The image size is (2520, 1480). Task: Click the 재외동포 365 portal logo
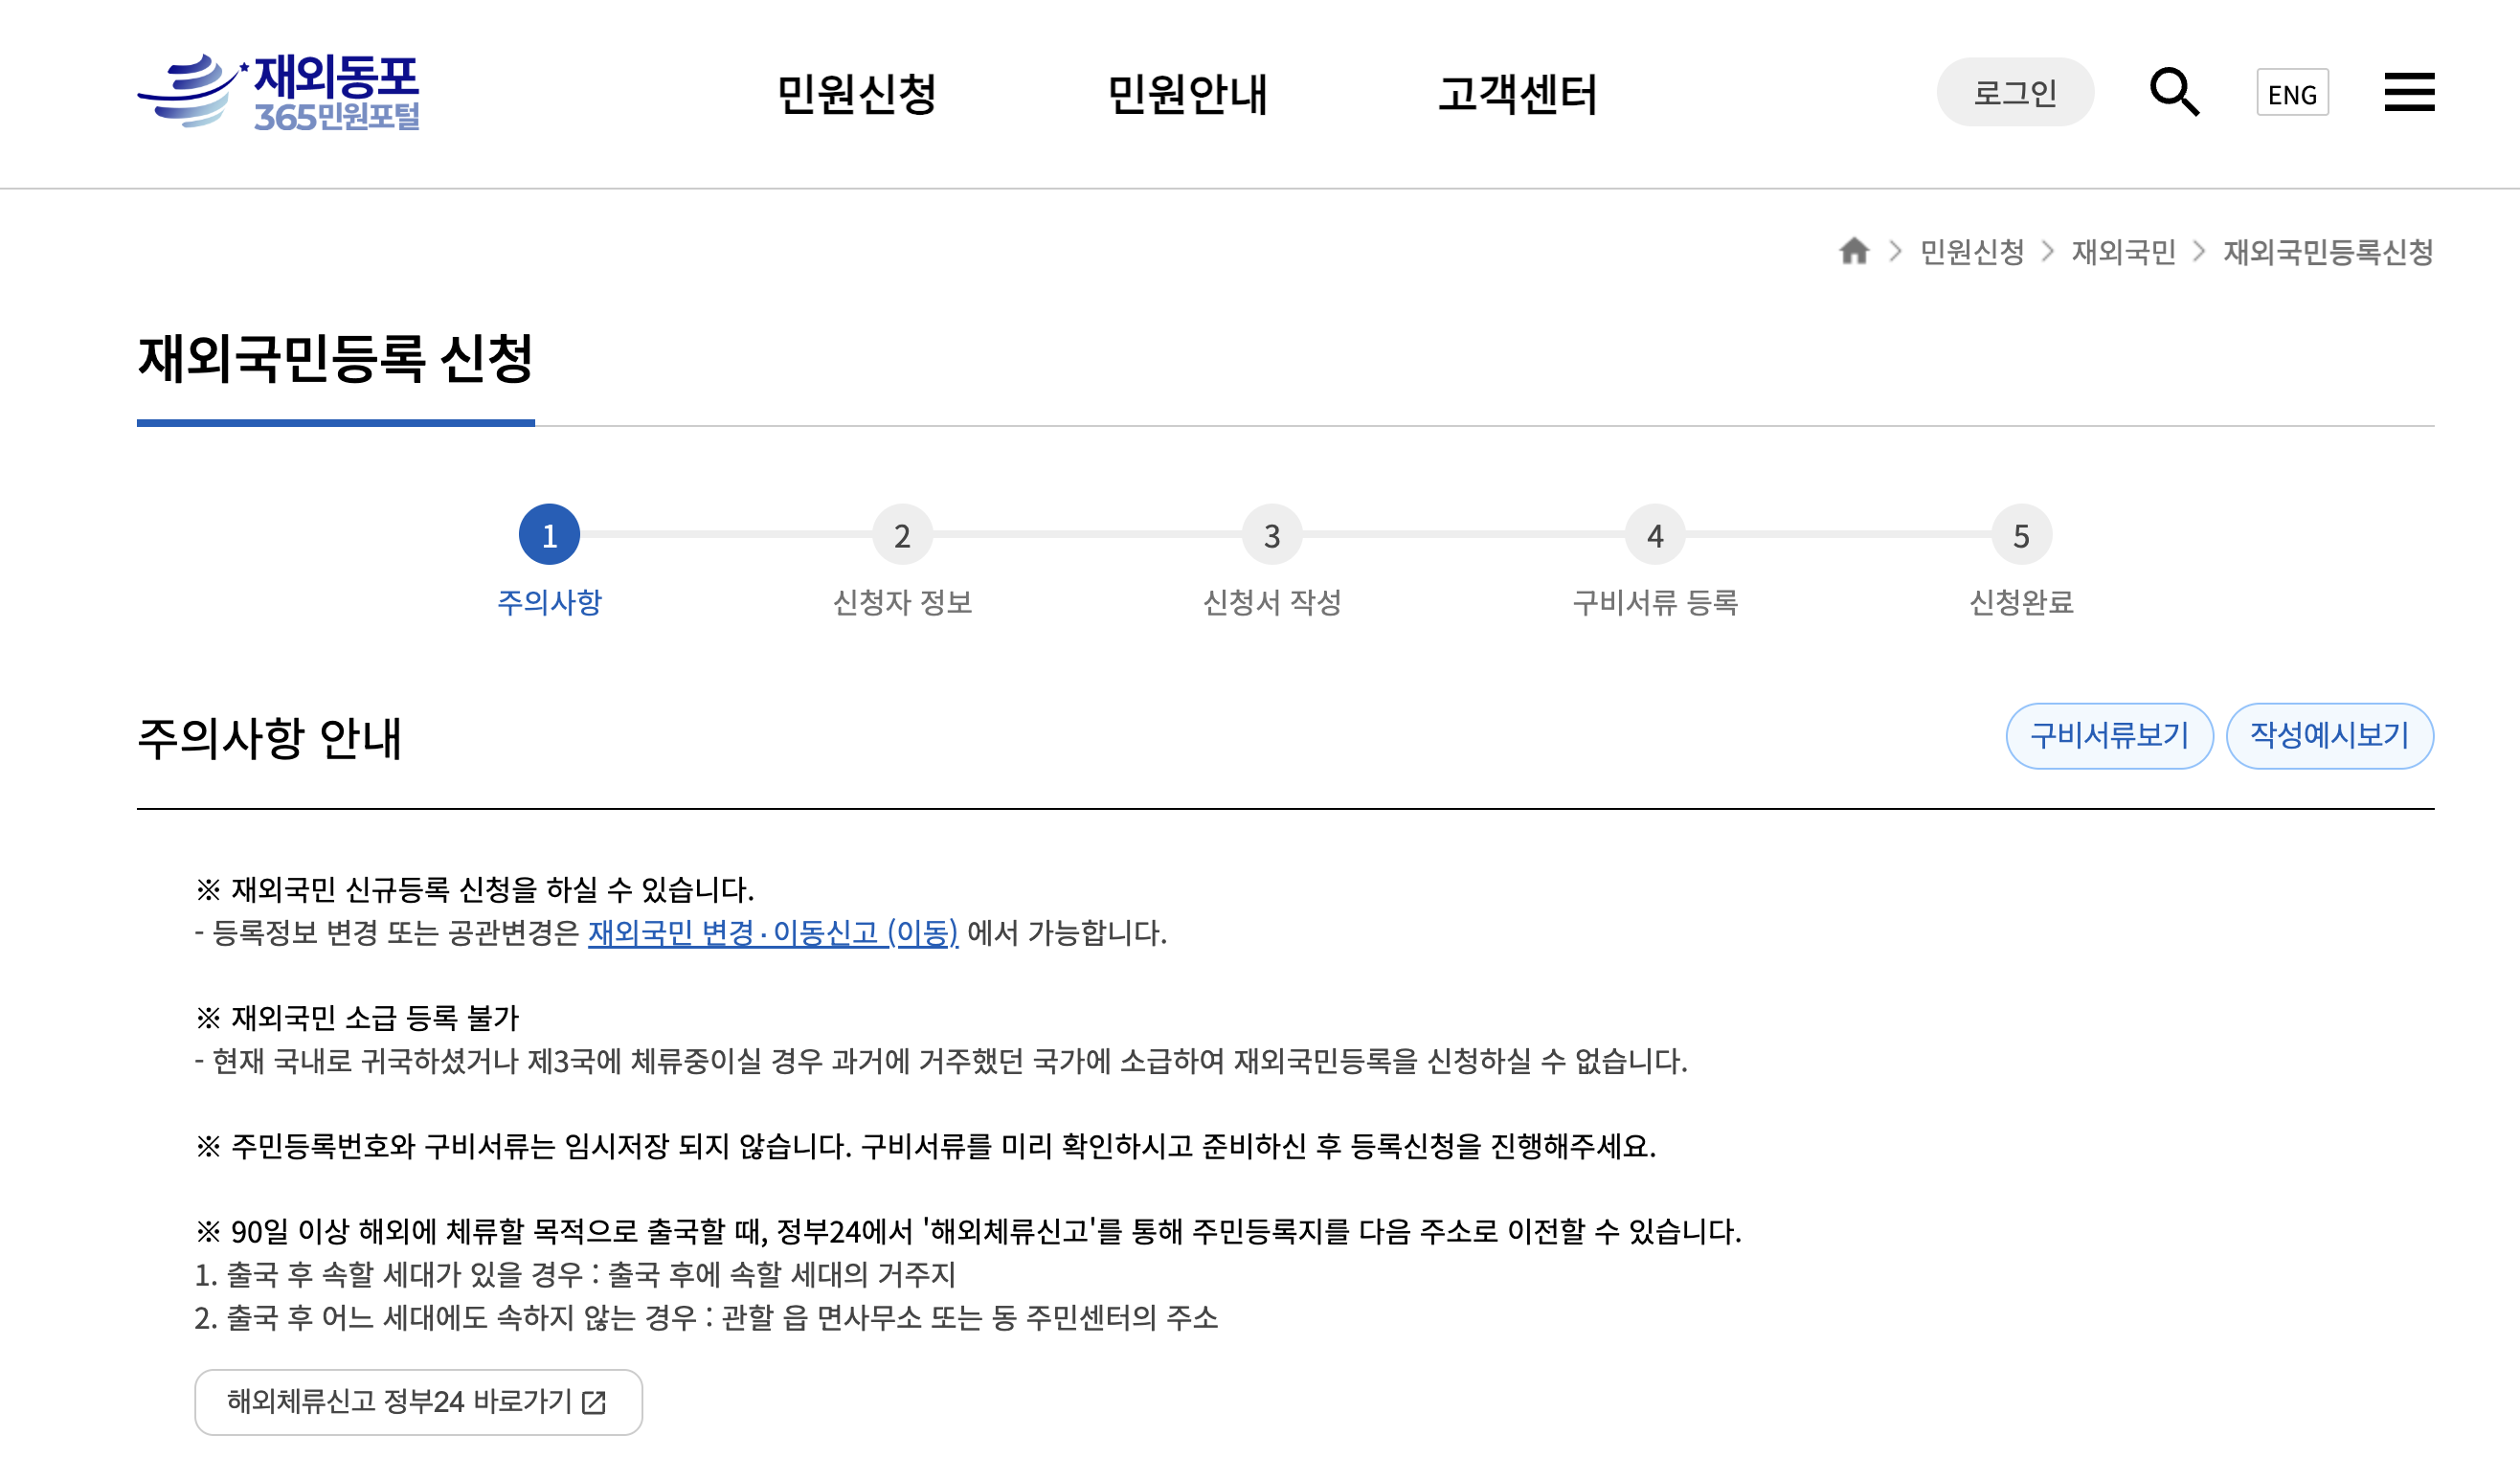point(279,92)
